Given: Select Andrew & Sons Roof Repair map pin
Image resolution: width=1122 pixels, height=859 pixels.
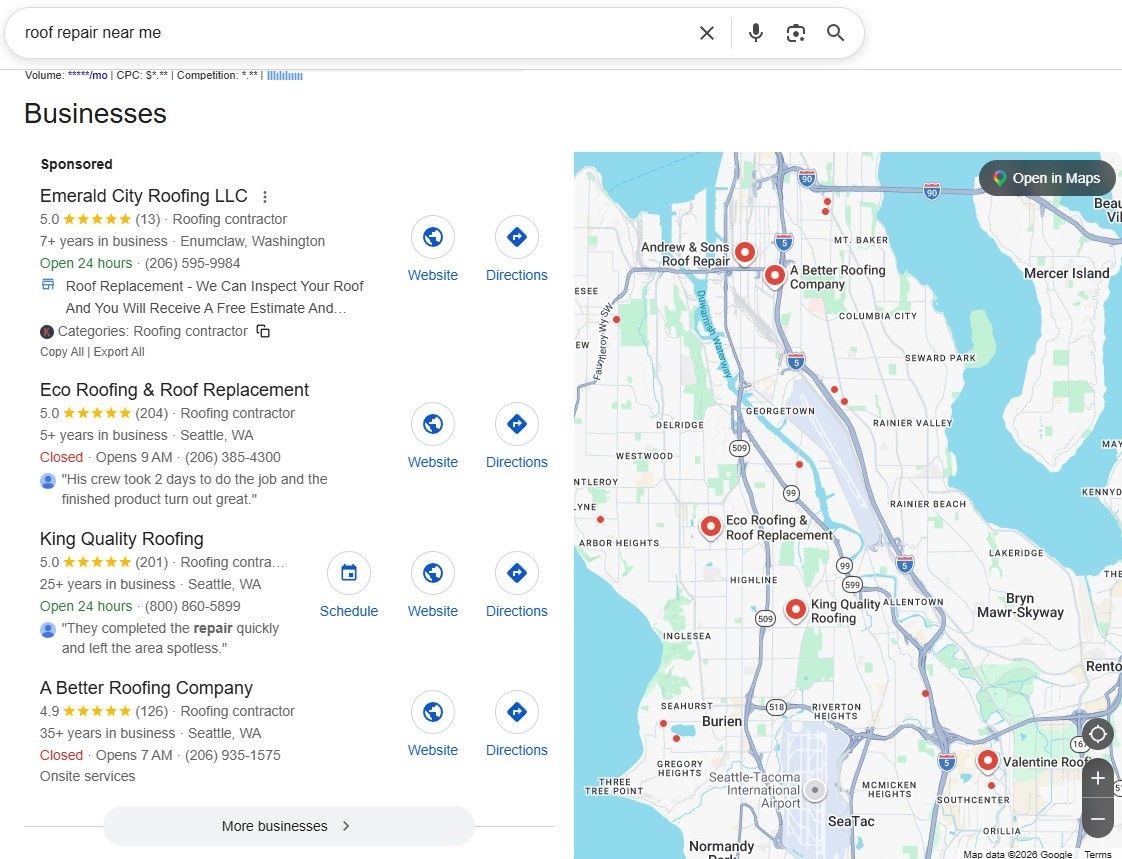Looking at the screenshot, I should [x=745, y=253].
